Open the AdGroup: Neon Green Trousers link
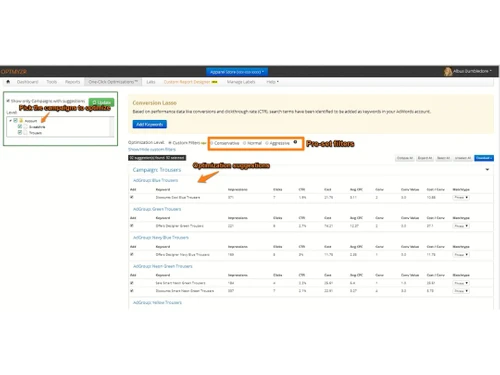 [163, 266]
